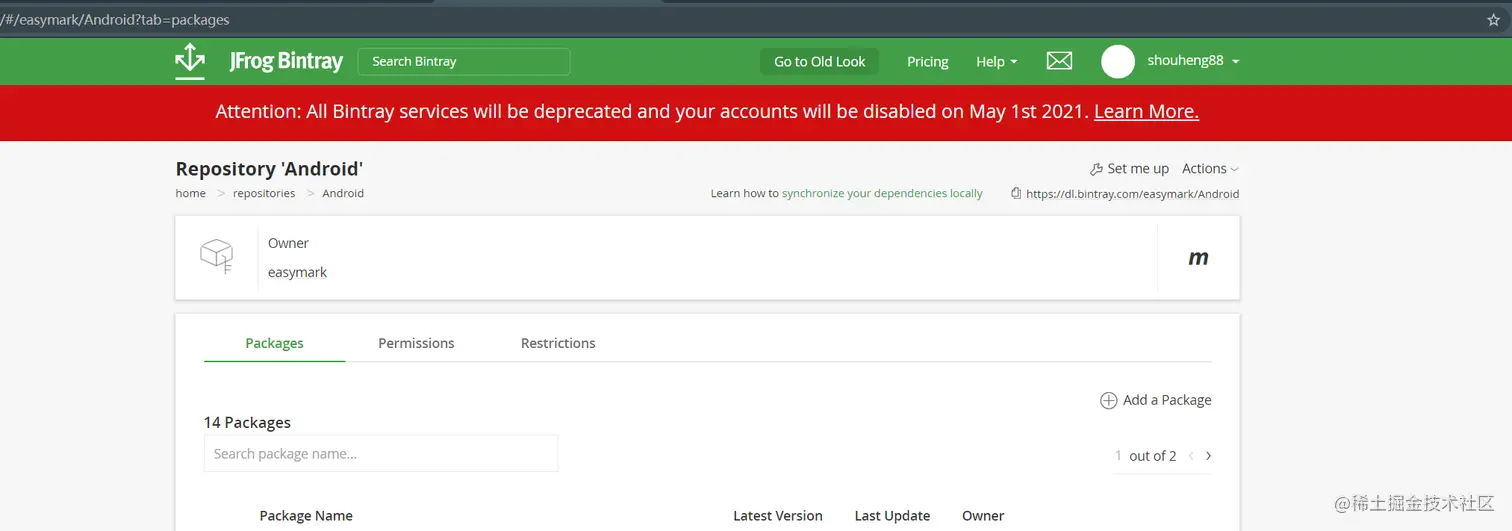Open the Pricing link
1512x531 pixels.
click(927, 61)
